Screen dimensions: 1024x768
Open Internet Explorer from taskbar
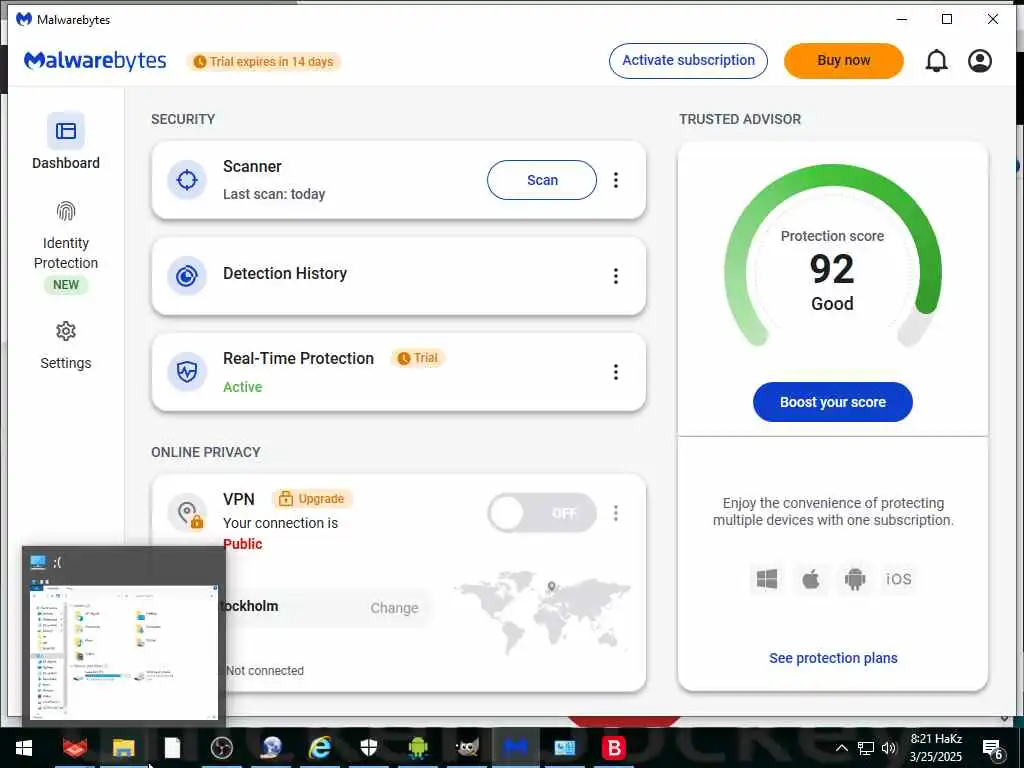[319, 748]
